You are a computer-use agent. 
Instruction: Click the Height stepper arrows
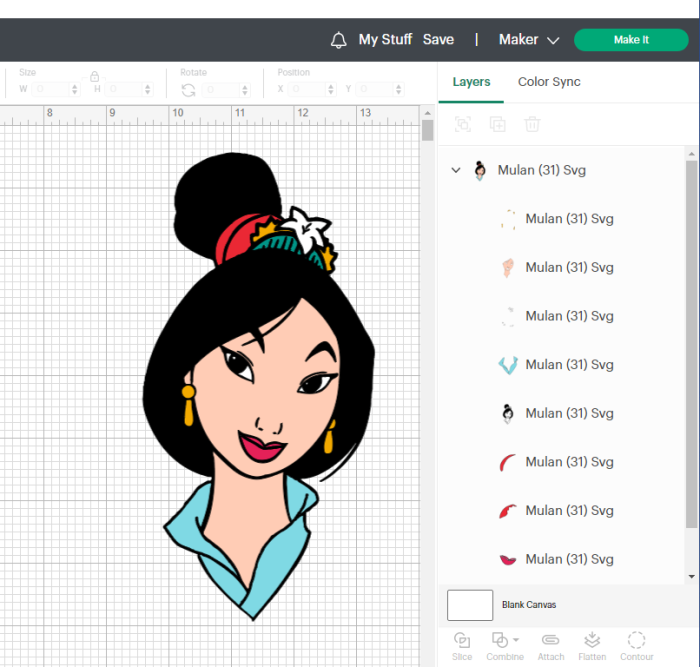pos(148,89)
